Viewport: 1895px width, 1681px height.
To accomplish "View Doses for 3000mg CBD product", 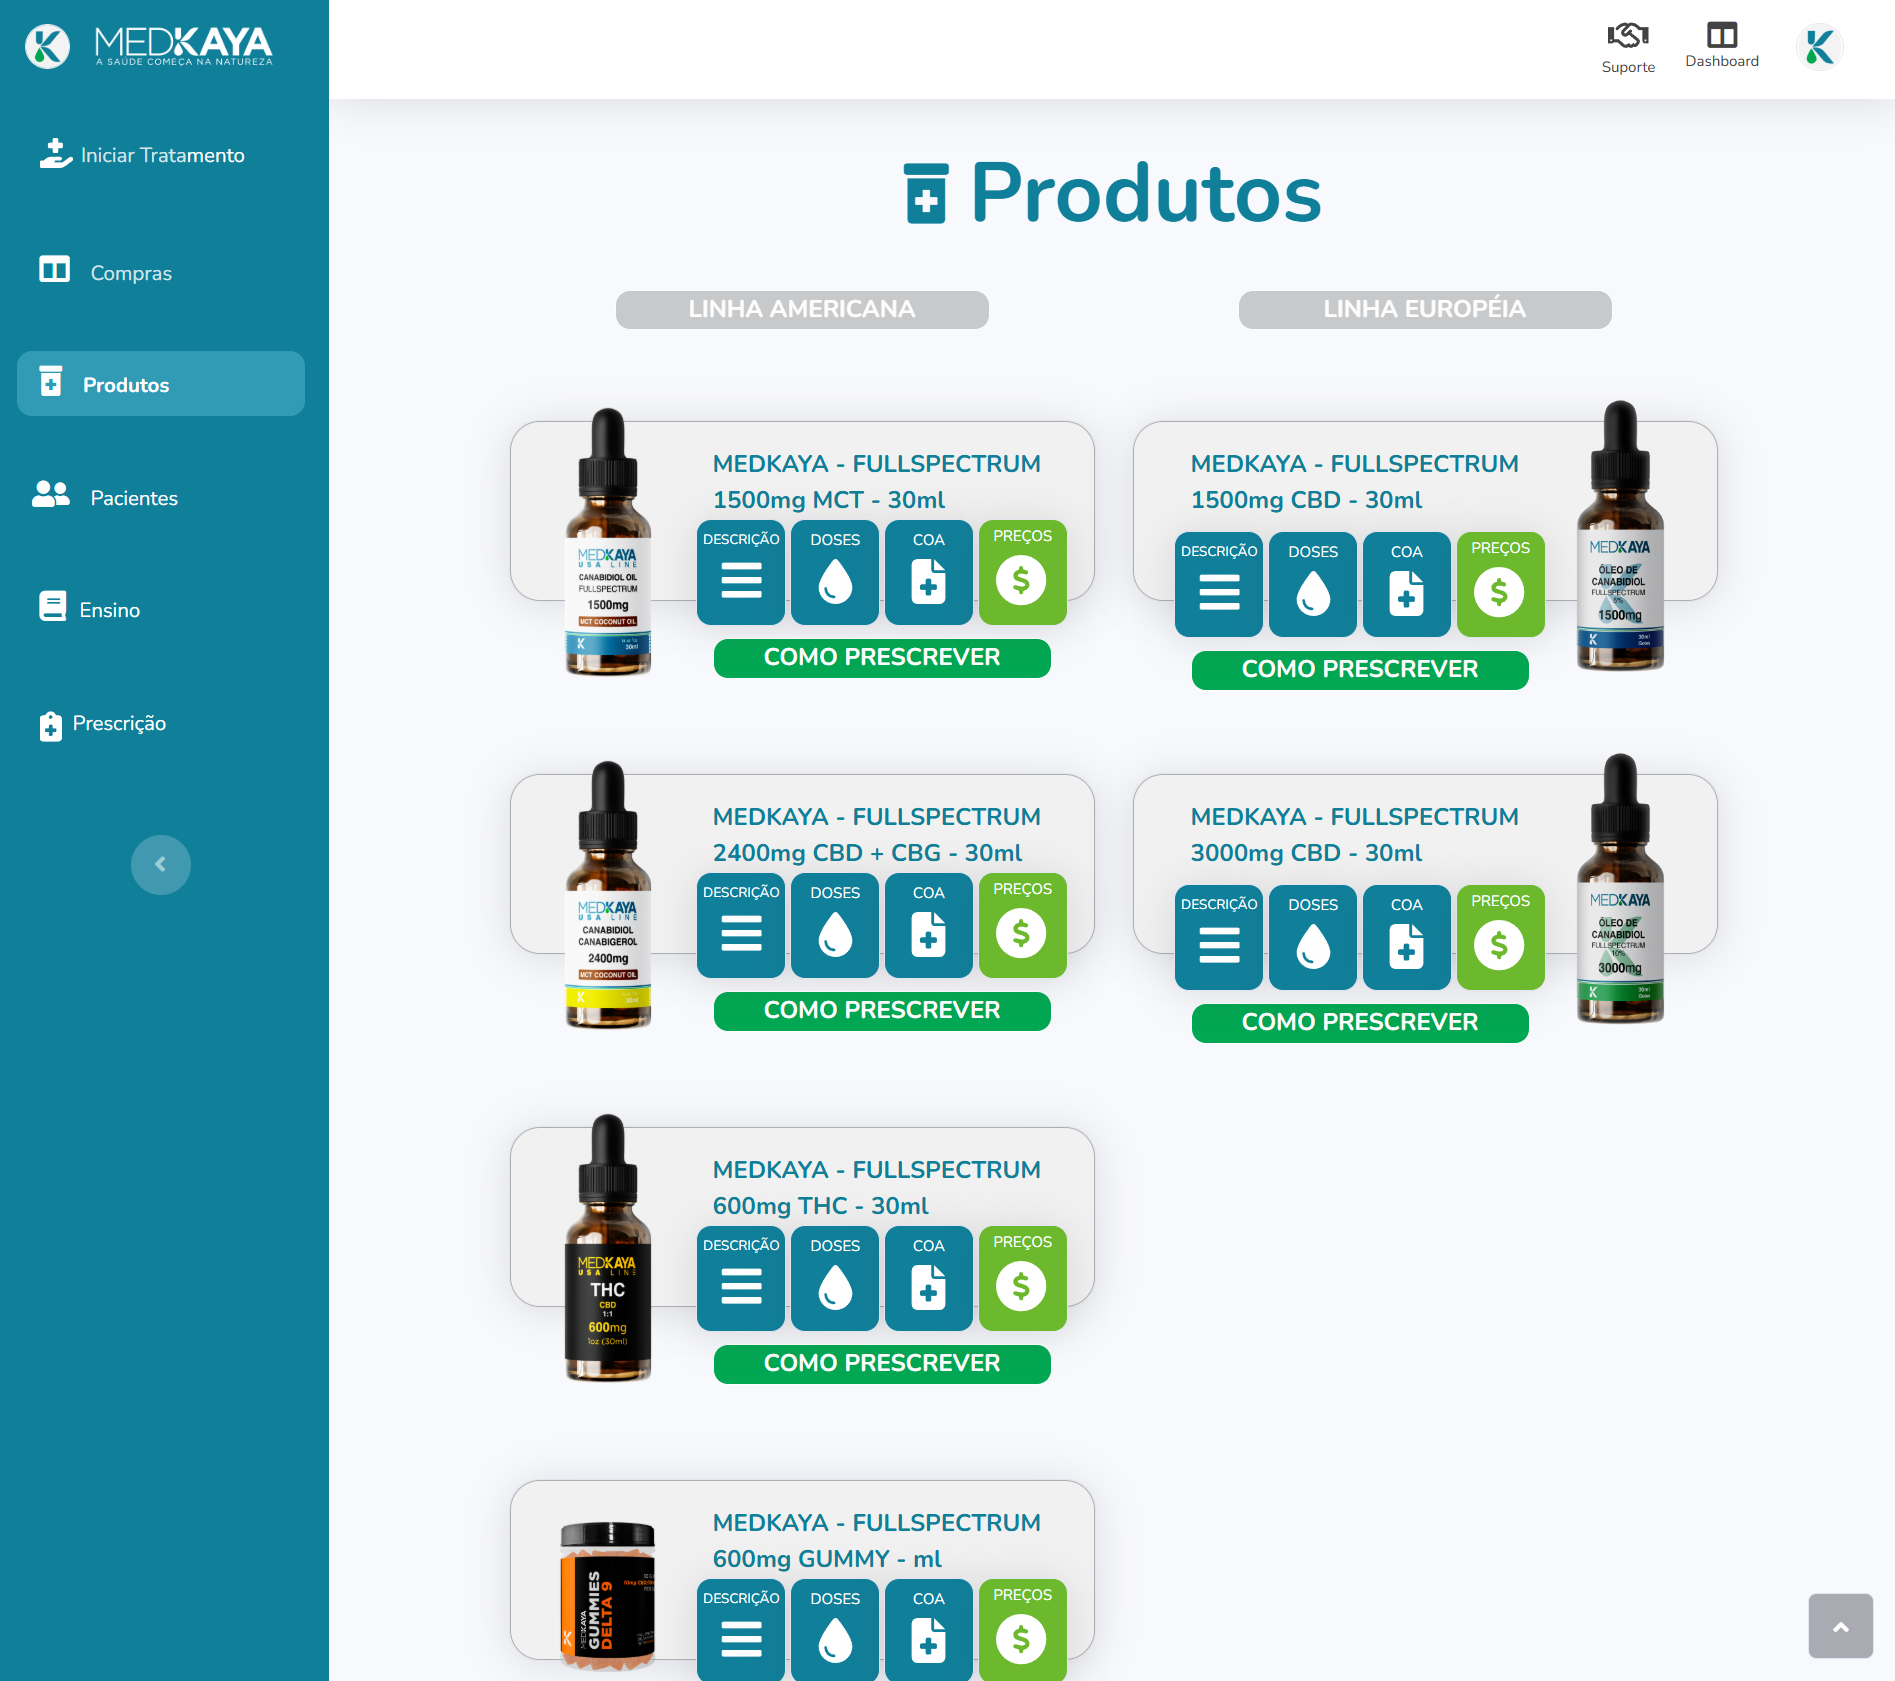I will 1313,937.
